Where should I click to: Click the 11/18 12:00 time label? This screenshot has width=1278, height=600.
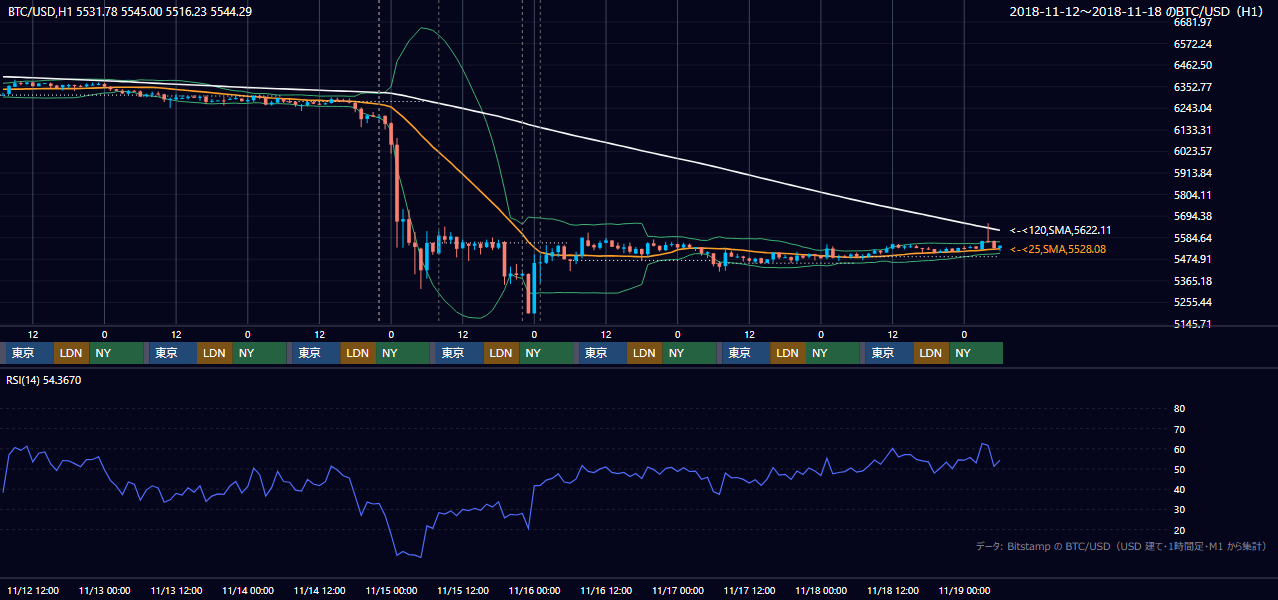click(x=893, y=590)
